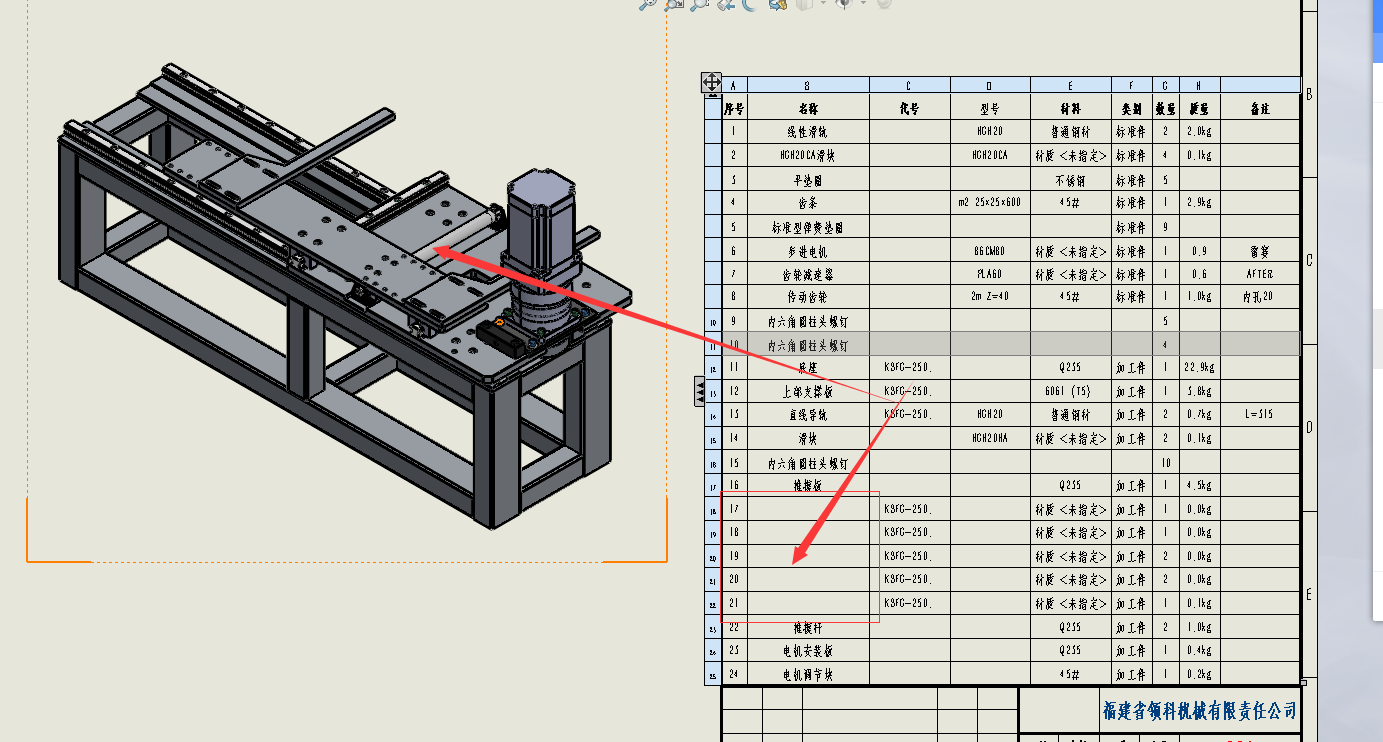Select column header F of the BOM table
Image resolution: width=1383 pixels, height=742 pixels.
[x=1132, y=85]
